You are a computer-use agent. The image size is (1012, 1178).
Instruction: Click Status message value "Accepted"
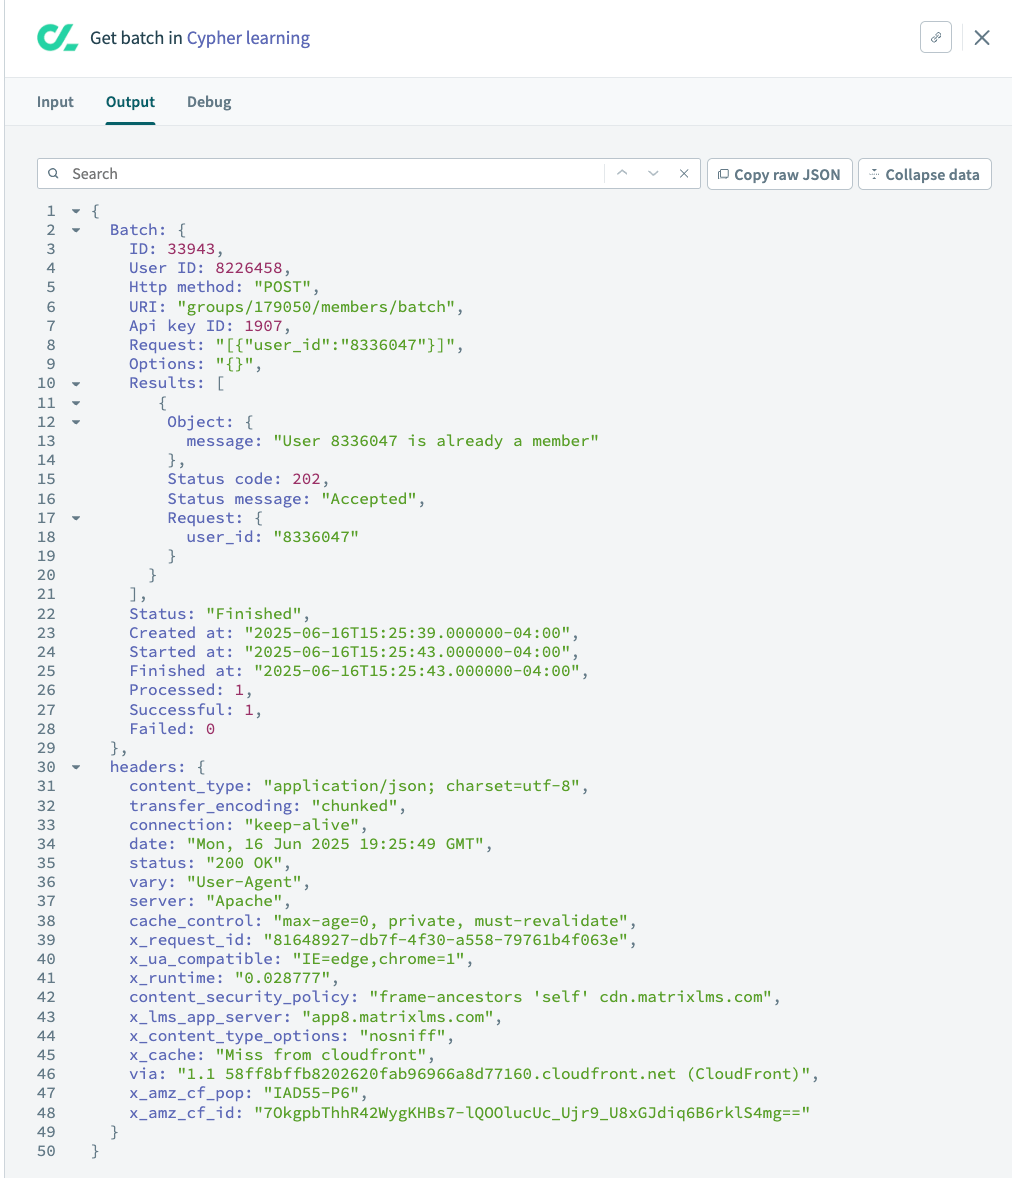click(x=369, y=499)
